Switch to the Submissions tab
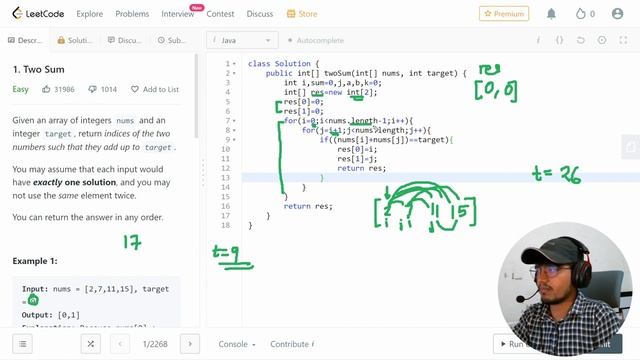Image resolution: width=640 pixels, height=360 pixels. pos(172,40)
